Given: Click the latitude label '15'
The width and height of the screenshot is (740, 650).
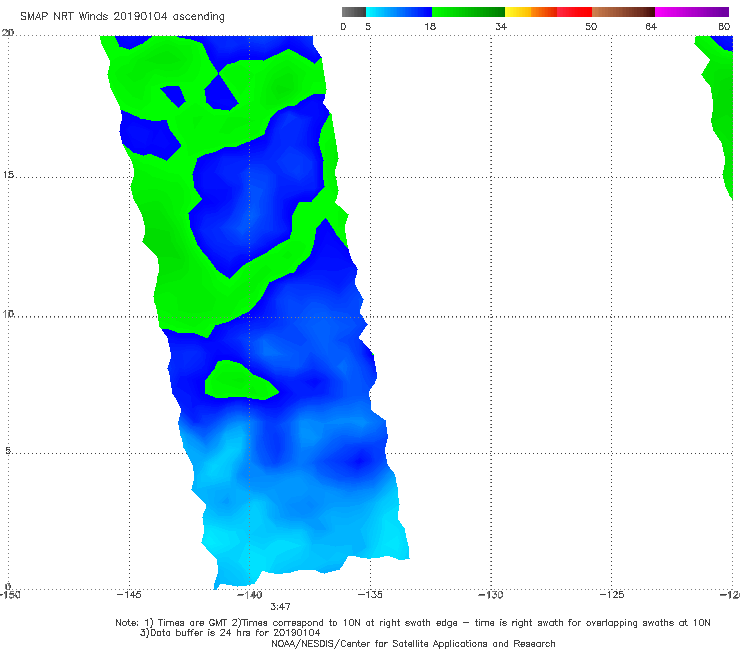Looking at the screenshot, I should click(x=8, y=175).
